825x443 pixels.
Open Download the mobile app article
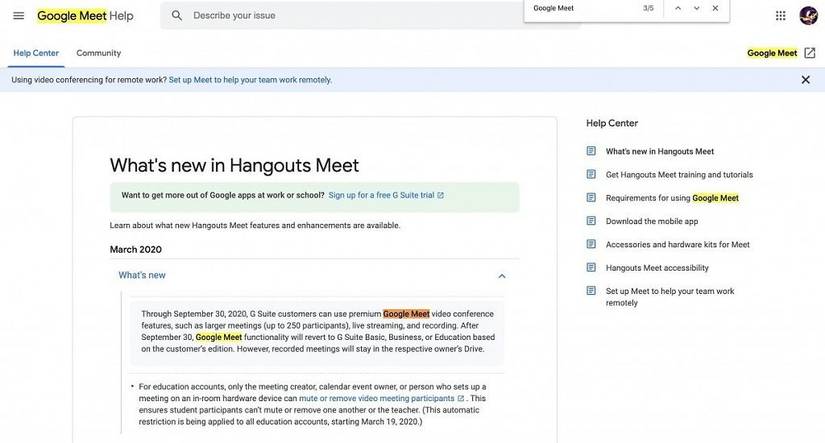coord(652,221)
